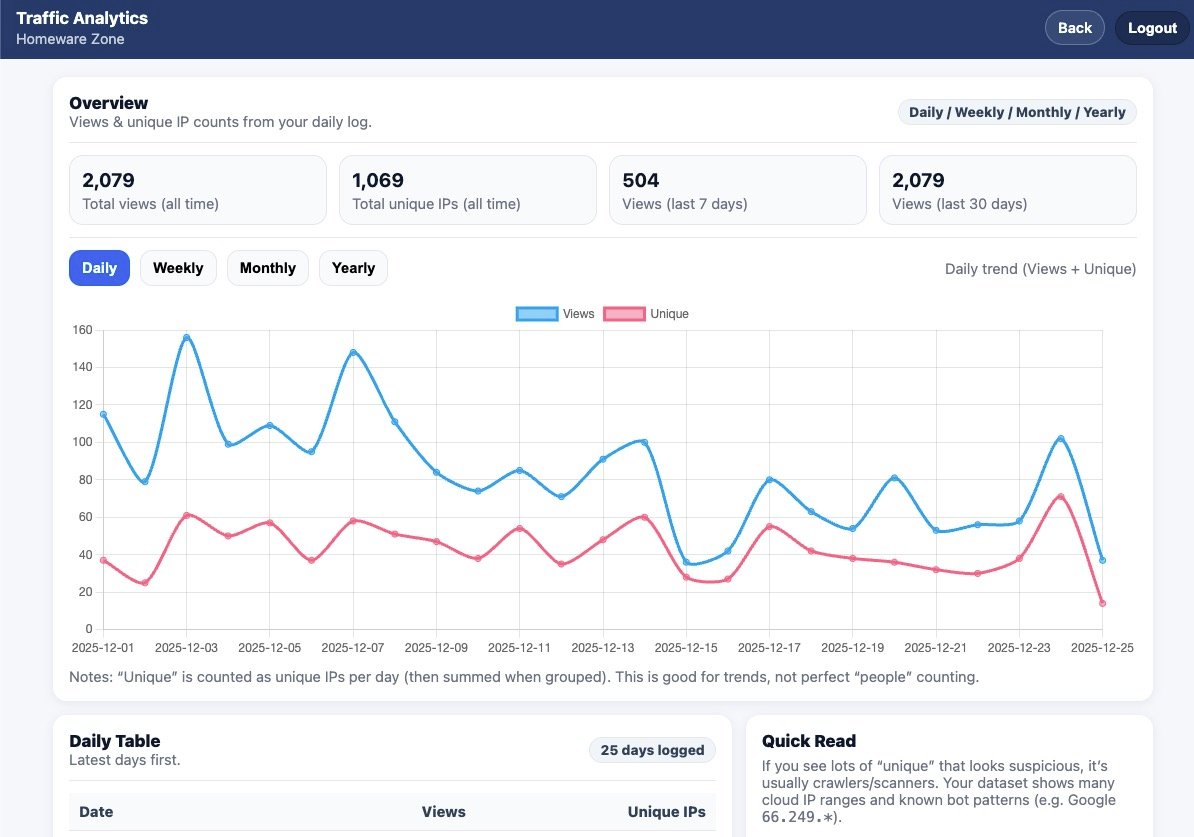Sort the Daily Table by the Date column
This screenshot has width=1194, height=837.
96,811
